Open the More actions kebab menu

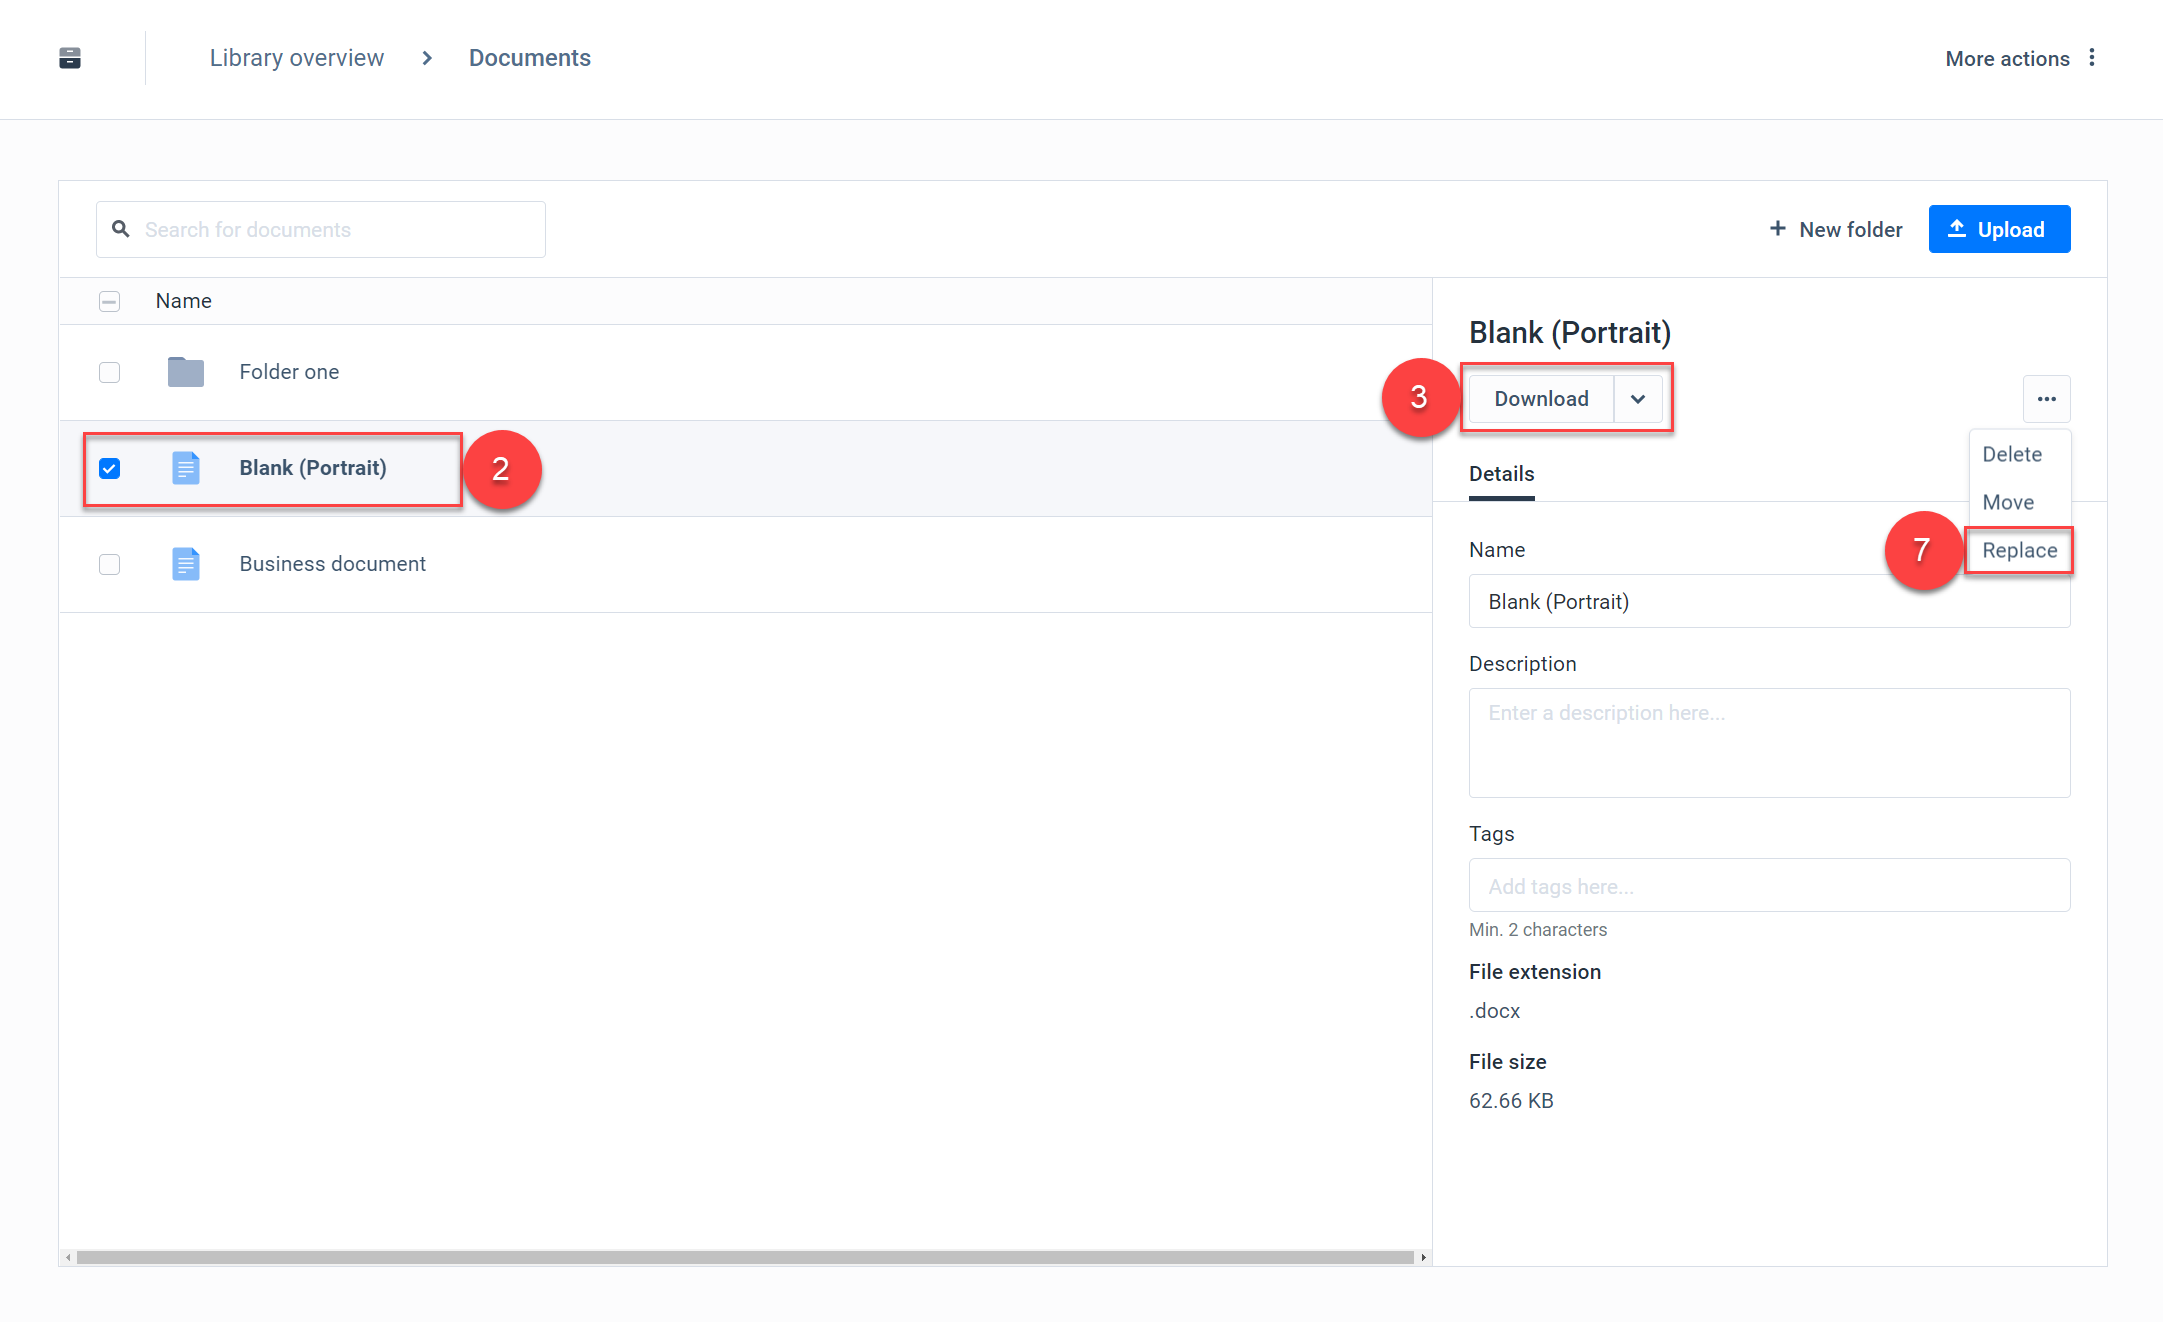point(2093,58)
